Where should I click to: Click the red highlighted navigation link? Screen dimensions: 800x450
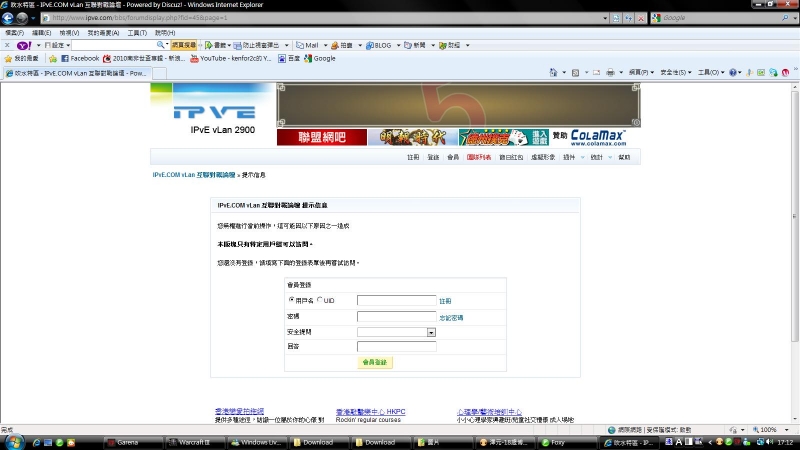pyautogui.click(x=479, y=157)
